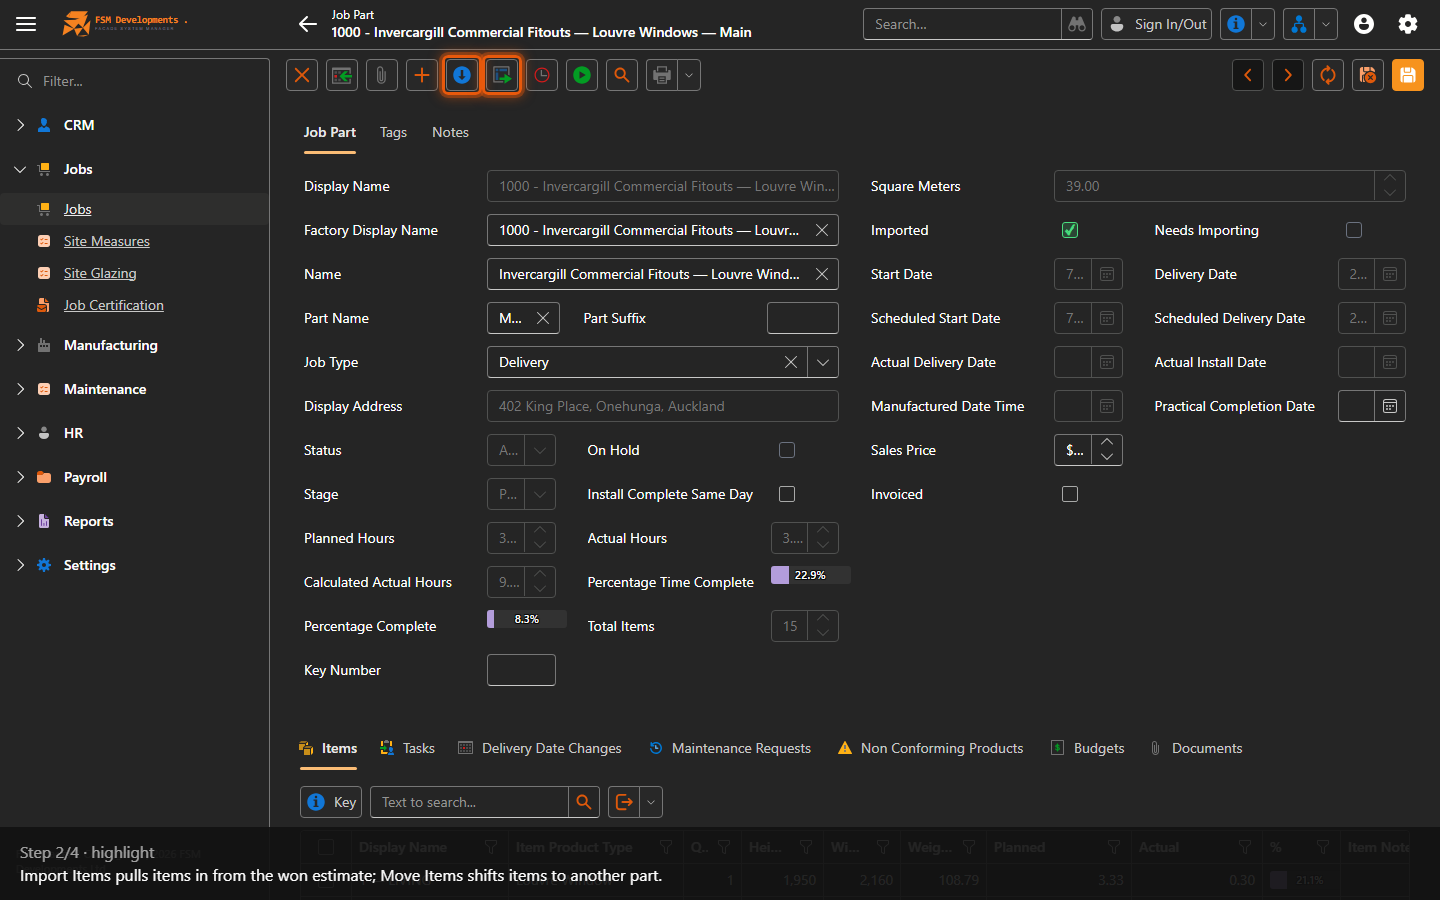This screenshot has width=1440, height=900.
Task: Click the export icon in Items toolbar
Action: [624, 802]
